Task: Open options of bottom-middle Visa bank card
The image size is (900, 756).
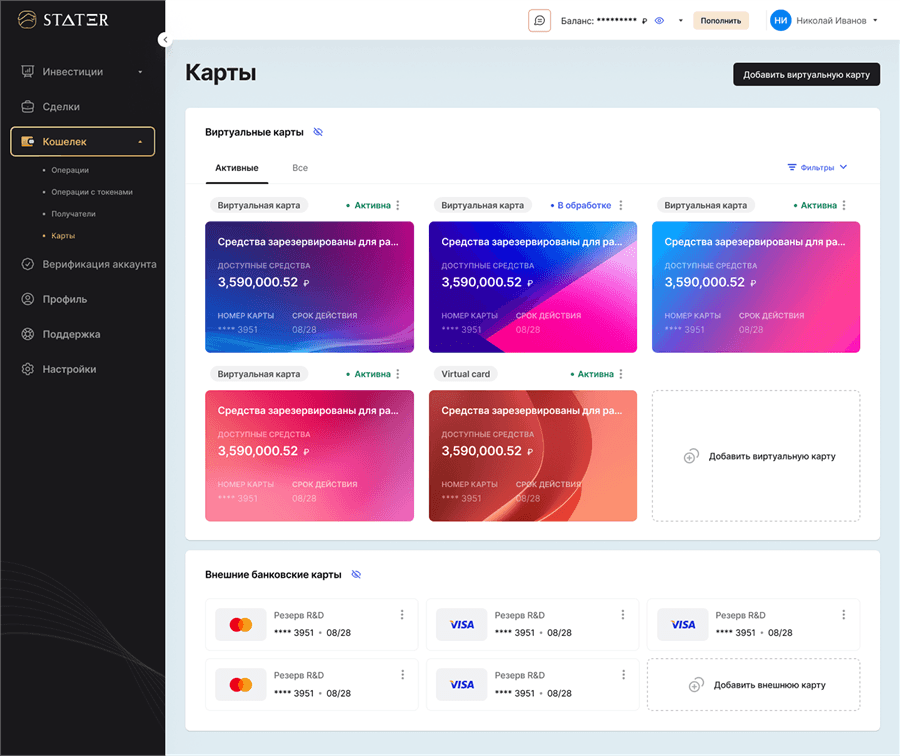Action: tap(623, 674)
